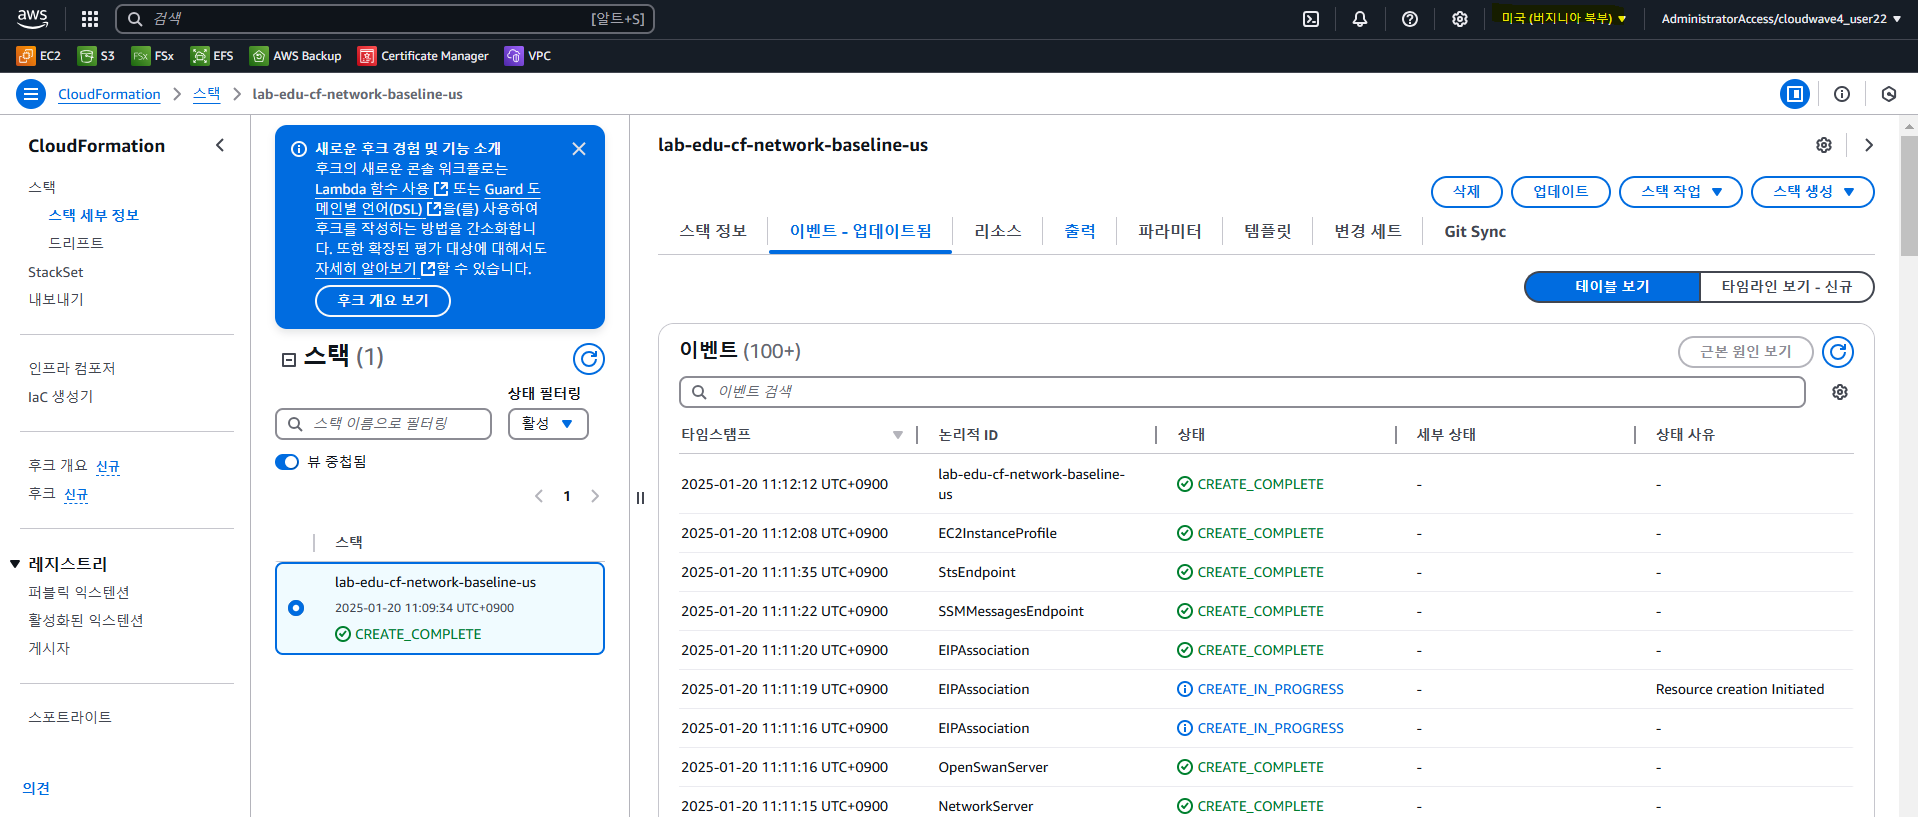The width and height of the screenshot is (1918, 817).
Task: Switch to timeline view - new
Action: (x=1787, y=287)
